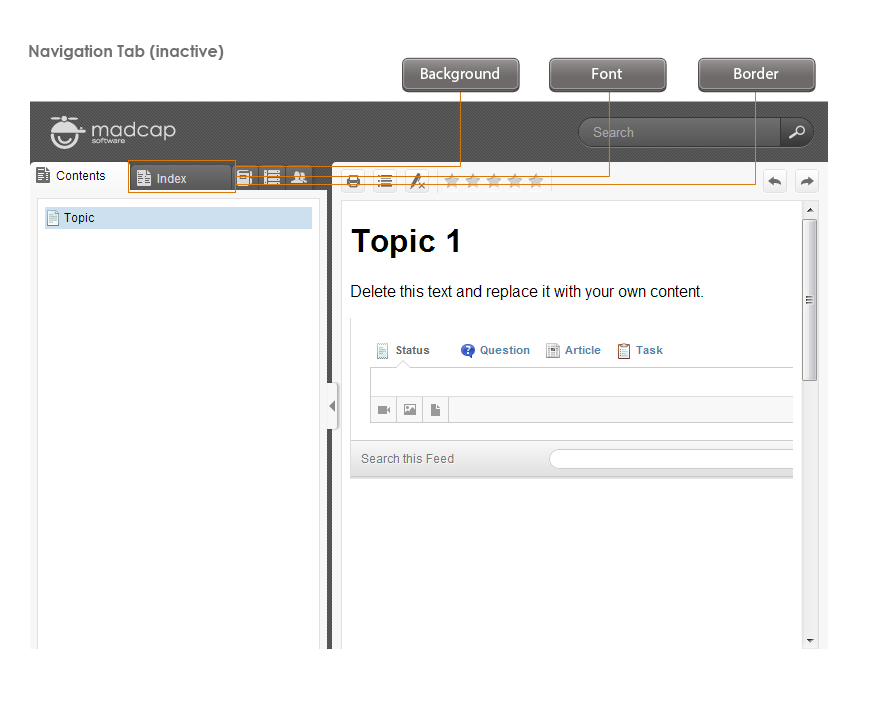The image size is (874, 705).
Task: Click into the header Search field
Action: (679, 132)
